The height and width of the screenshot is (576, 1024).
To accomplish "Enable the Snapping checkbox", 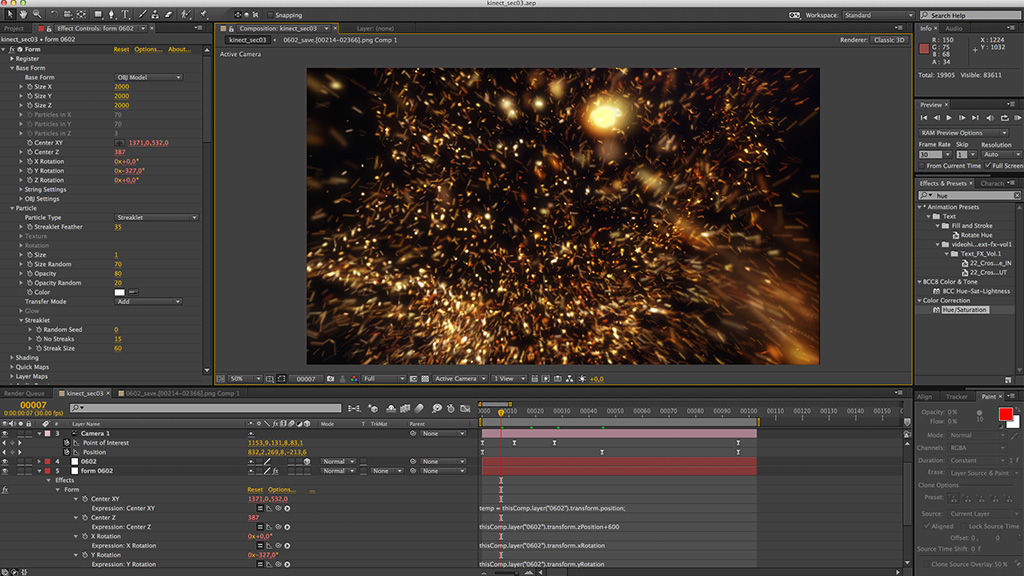I will (270, 16).
